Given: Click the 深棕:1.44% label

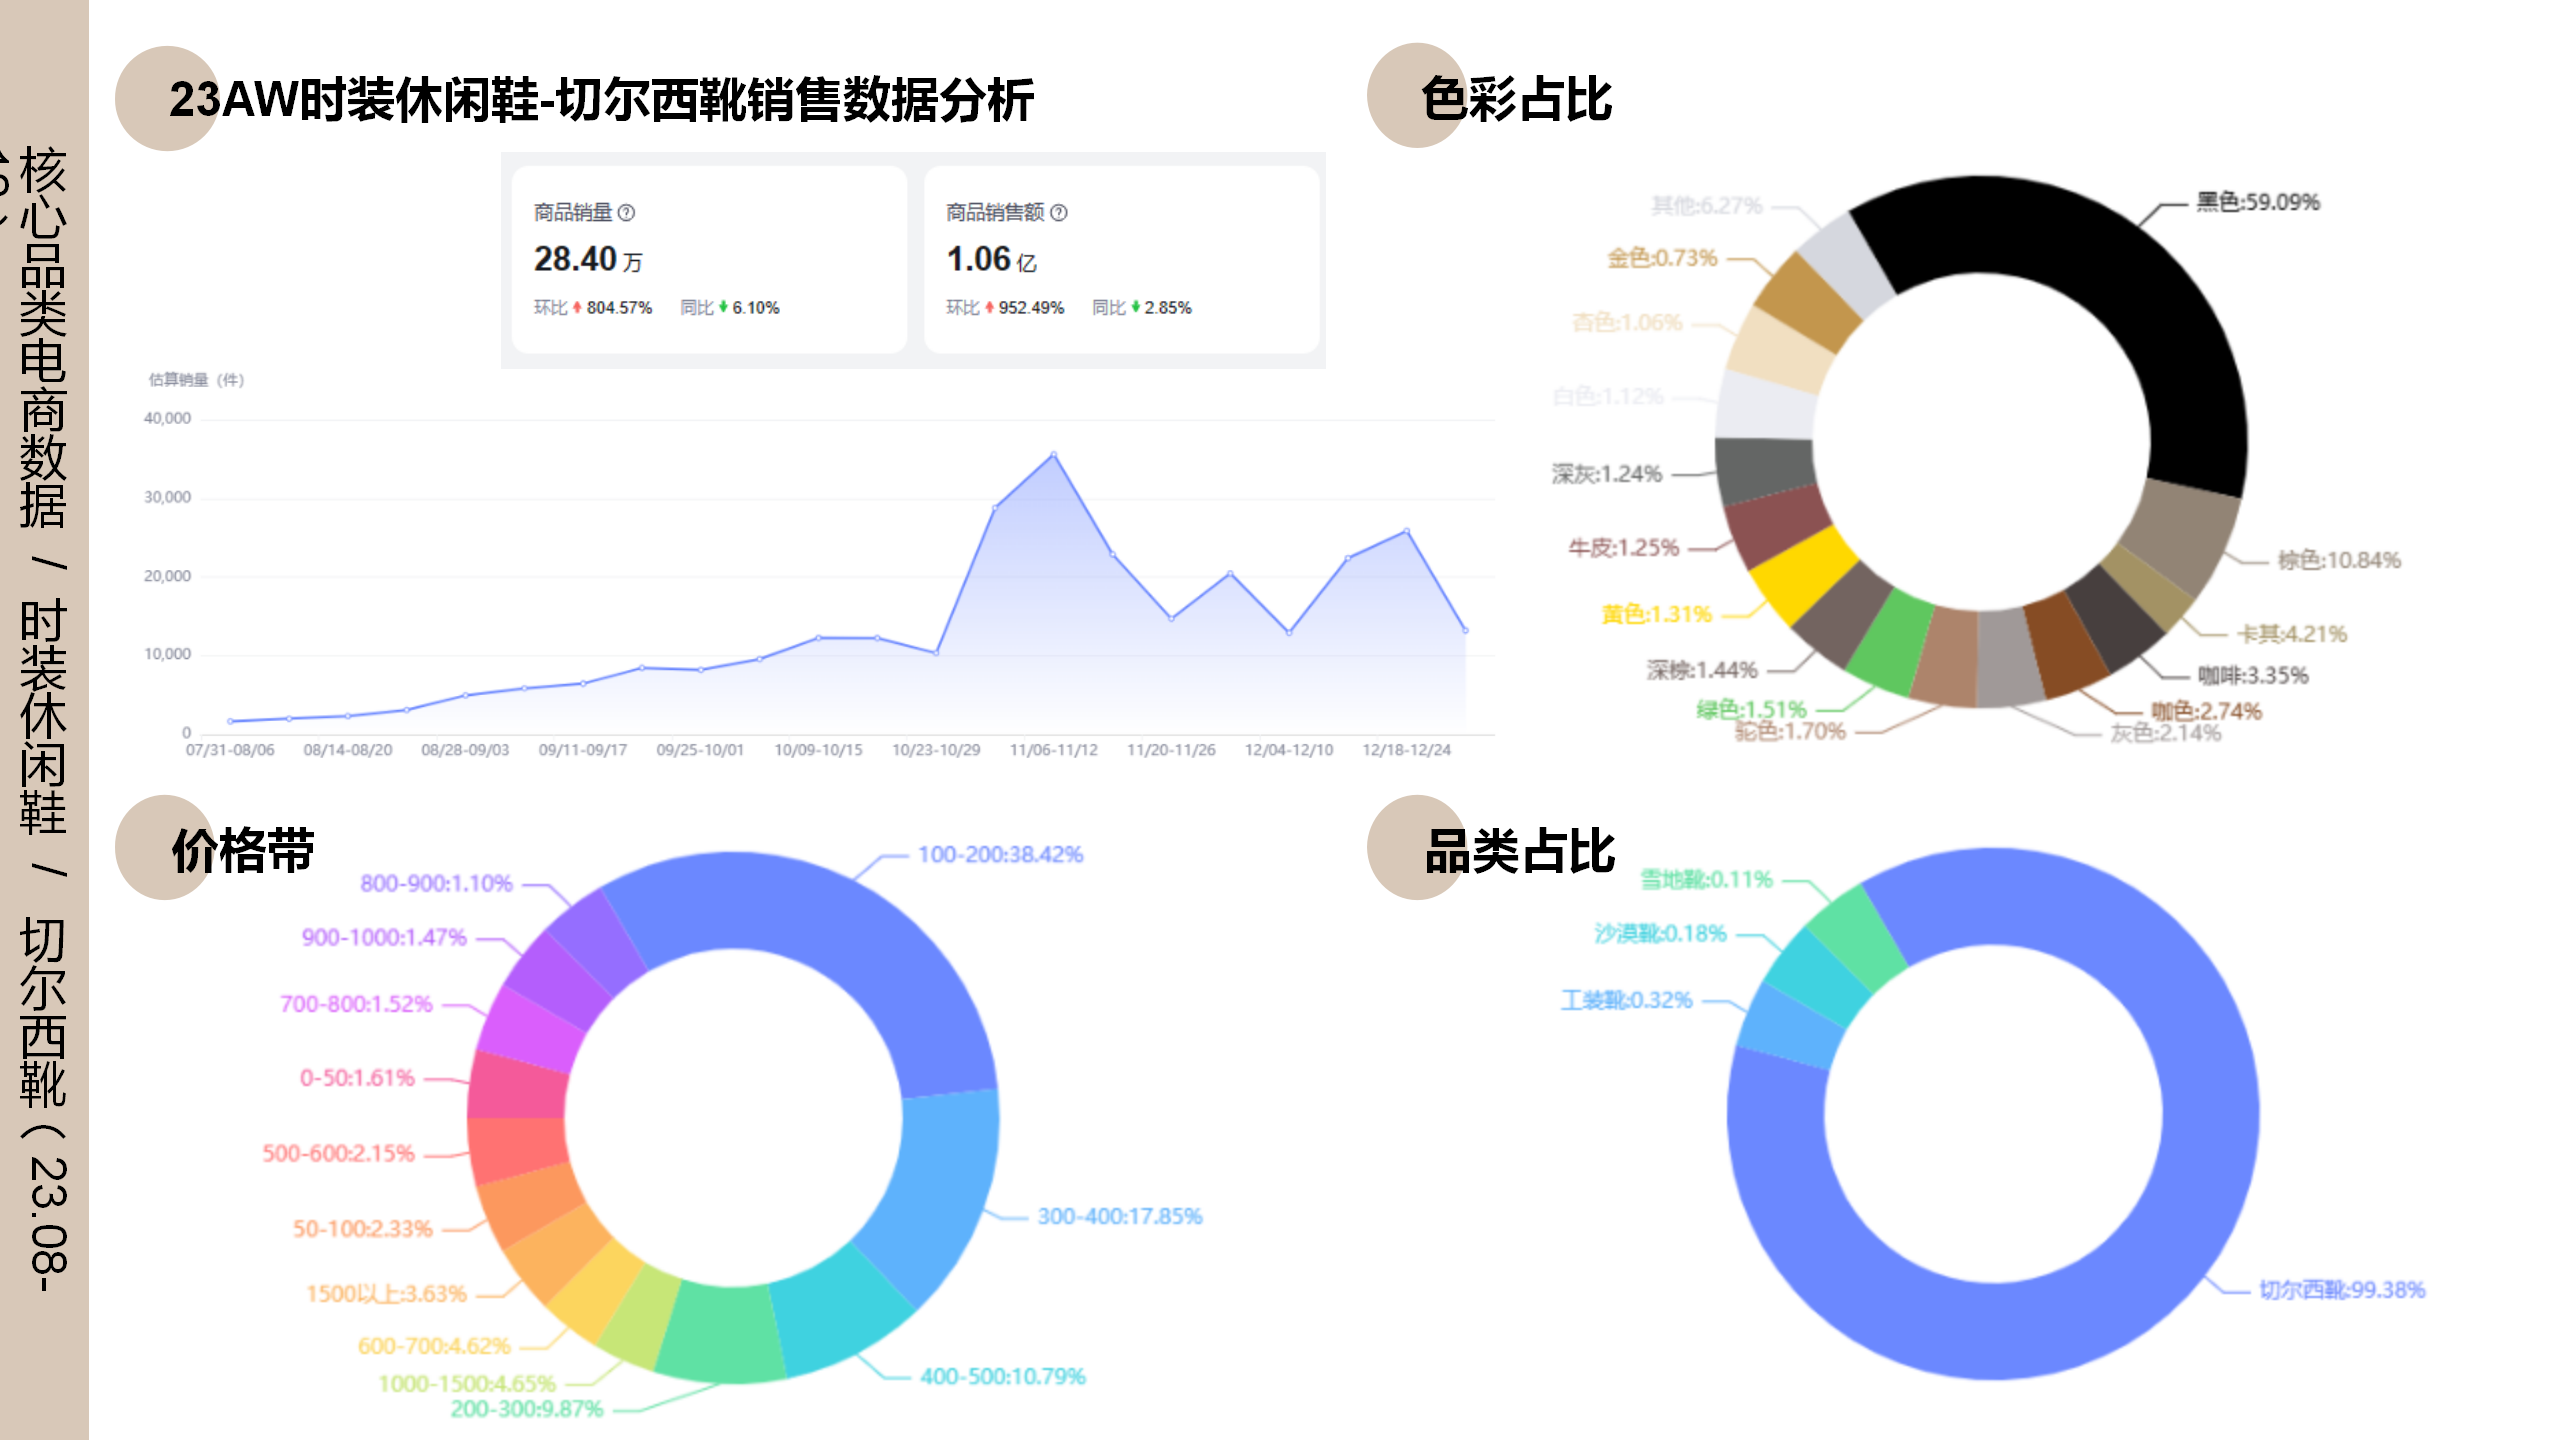Looking at the screenshot, I should pyautogui.click(x=1702, y=670).
